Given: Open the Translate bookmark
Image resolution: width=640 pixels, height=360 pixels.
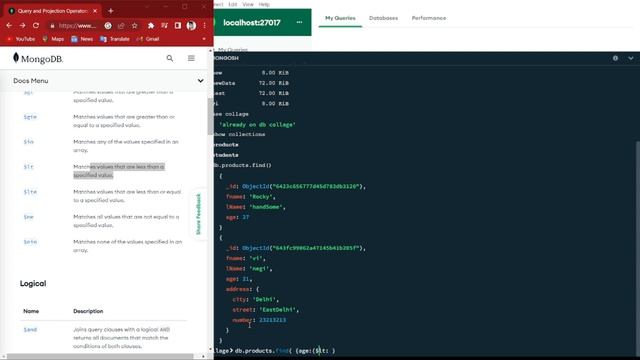Looking at the screenshot, I should 115,39.
